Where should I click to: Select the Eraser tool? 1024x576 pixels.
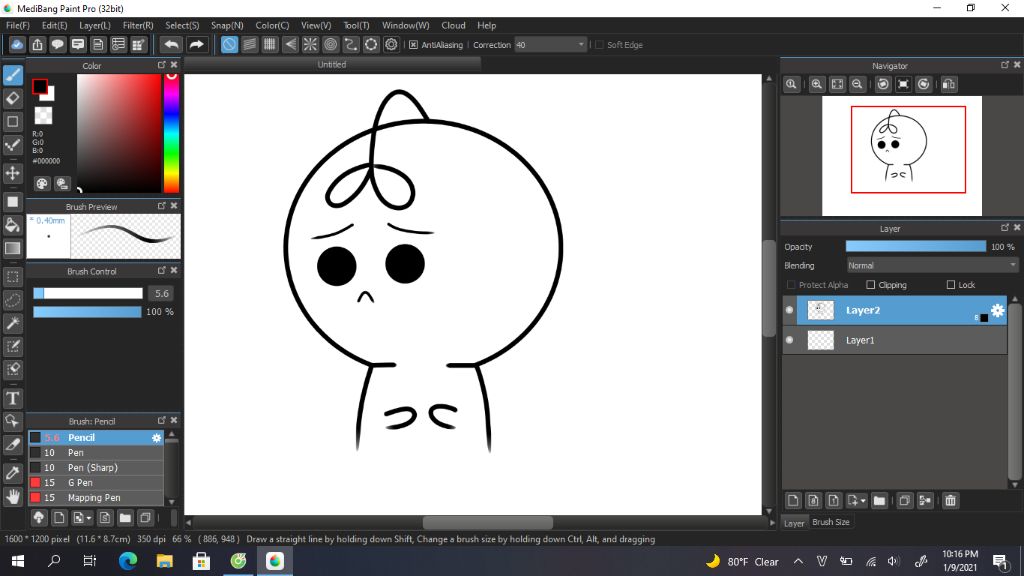[13, 99]
